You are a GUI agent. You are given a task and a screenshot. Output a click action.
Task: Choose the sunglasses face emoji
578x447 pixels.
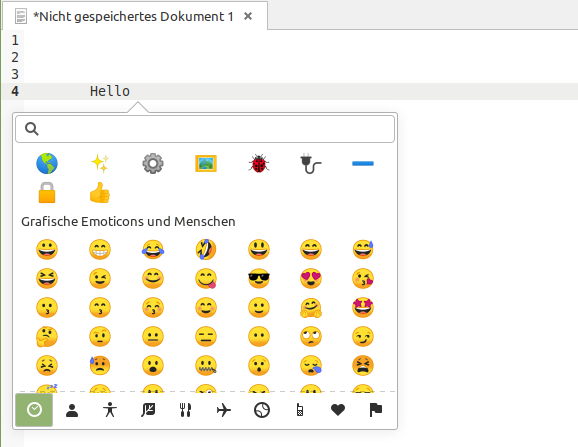tap(259, 279)
